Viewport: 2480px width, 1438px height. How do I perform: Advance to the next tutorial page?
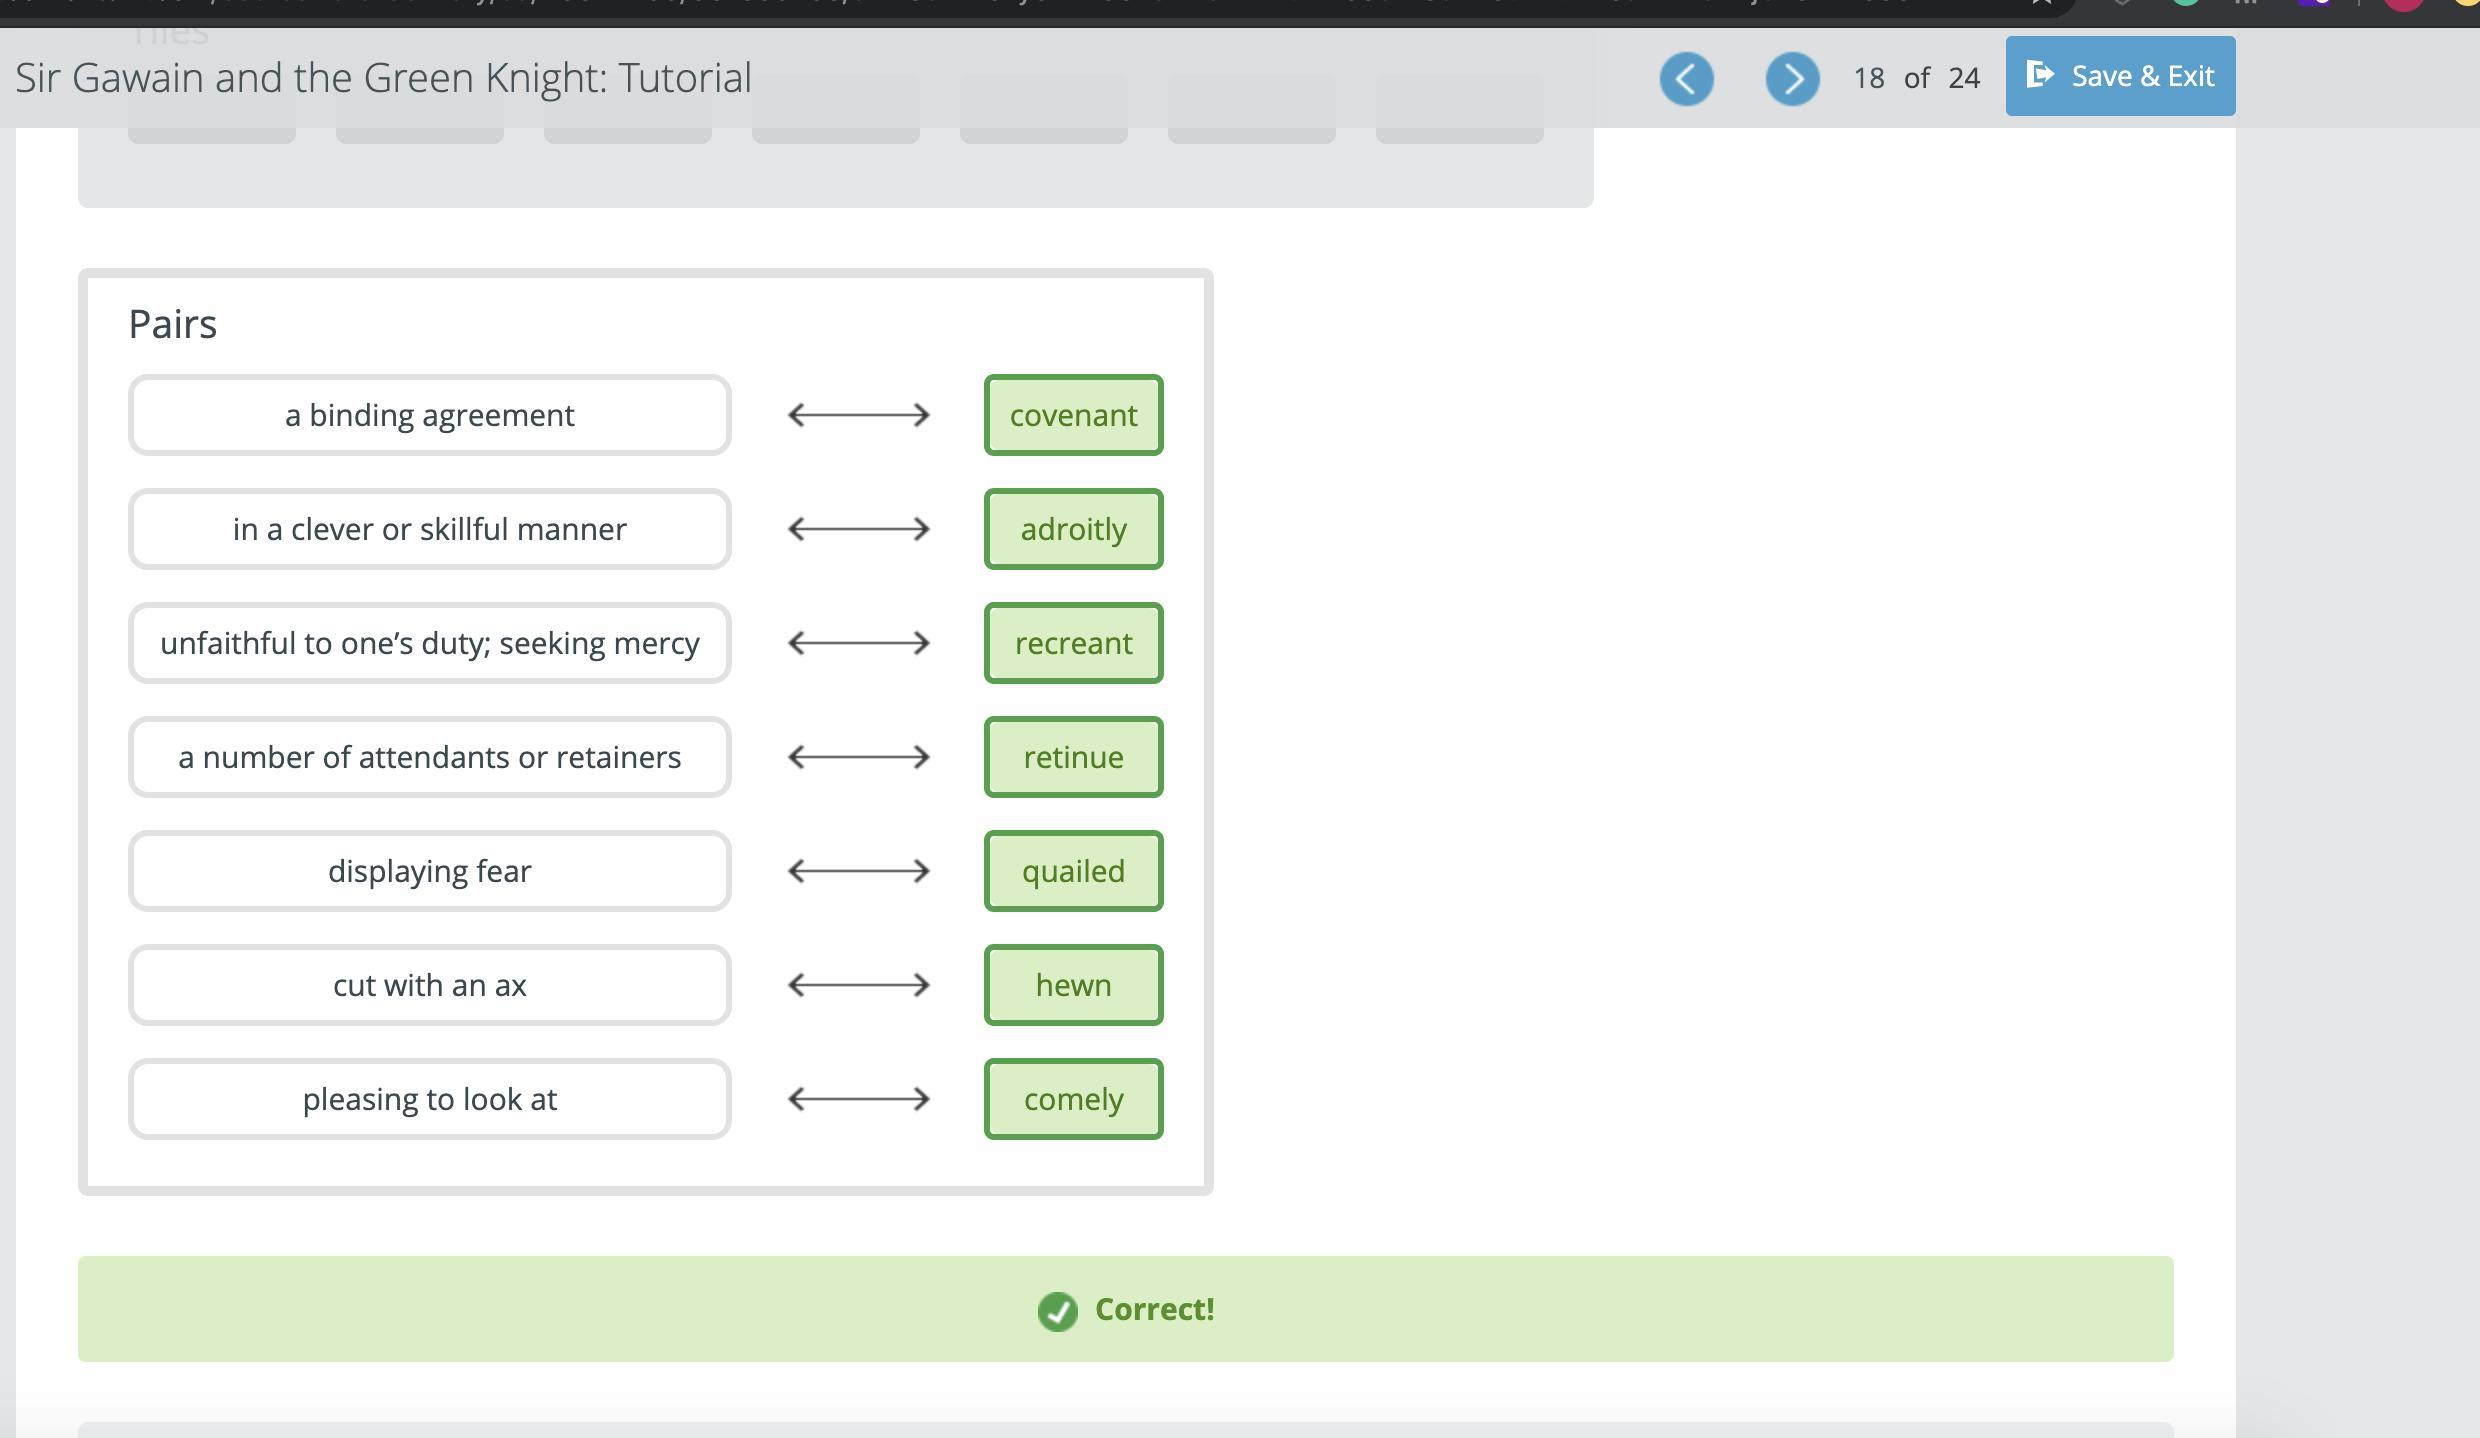[1792, 78]
